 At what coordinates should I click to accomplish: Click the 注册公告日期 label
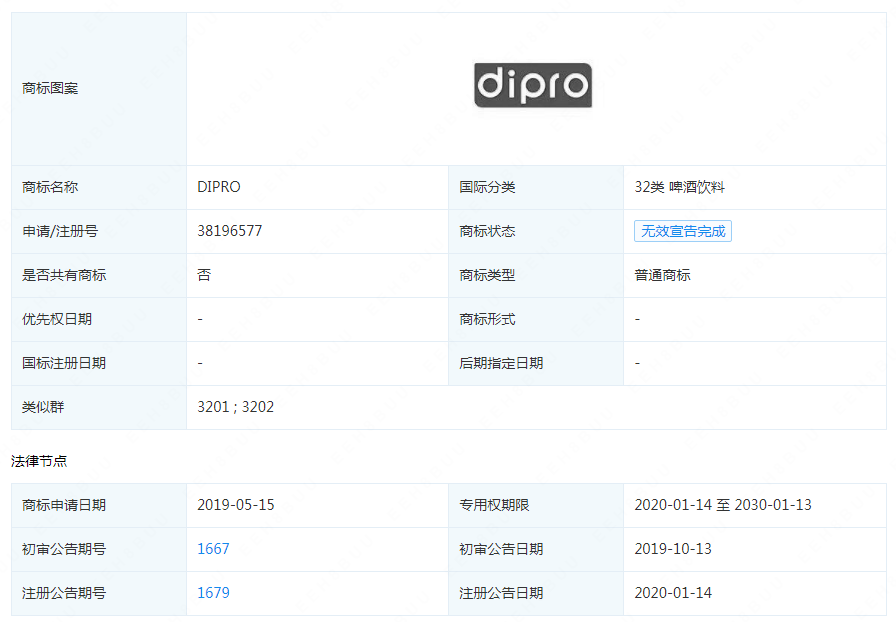tap(501, 593)
